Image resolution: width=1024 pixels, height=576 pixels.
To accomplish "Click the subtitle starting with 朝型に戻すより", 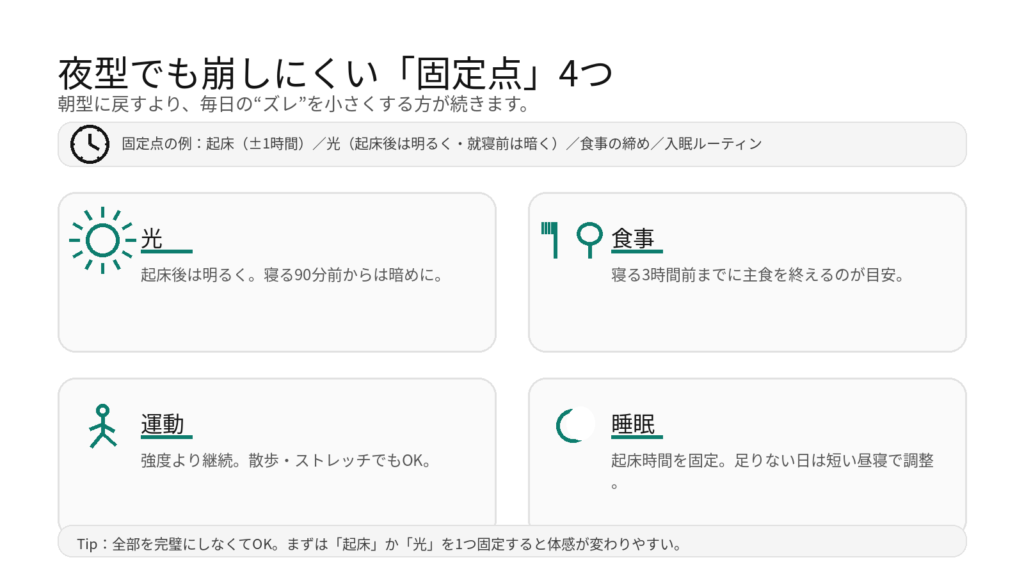I will click(293, 104).
